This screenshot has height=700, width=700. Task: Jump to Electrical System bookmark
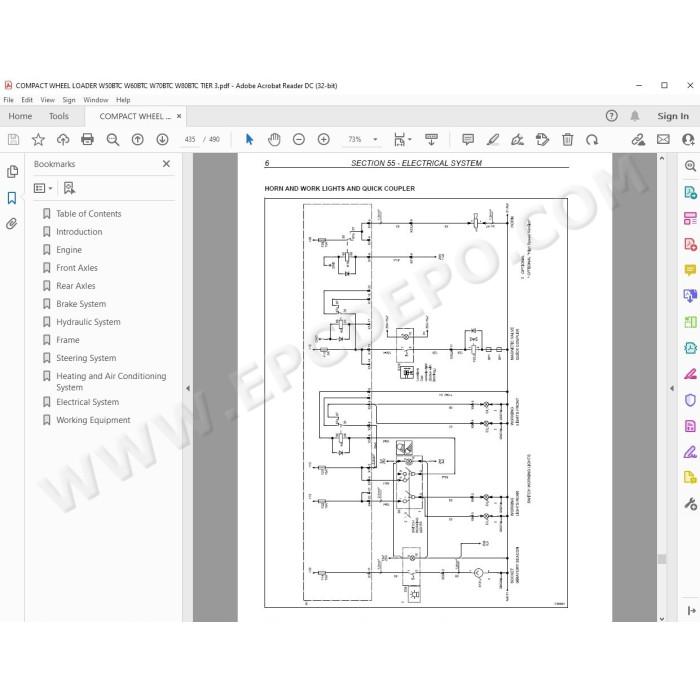click(88, 402)
